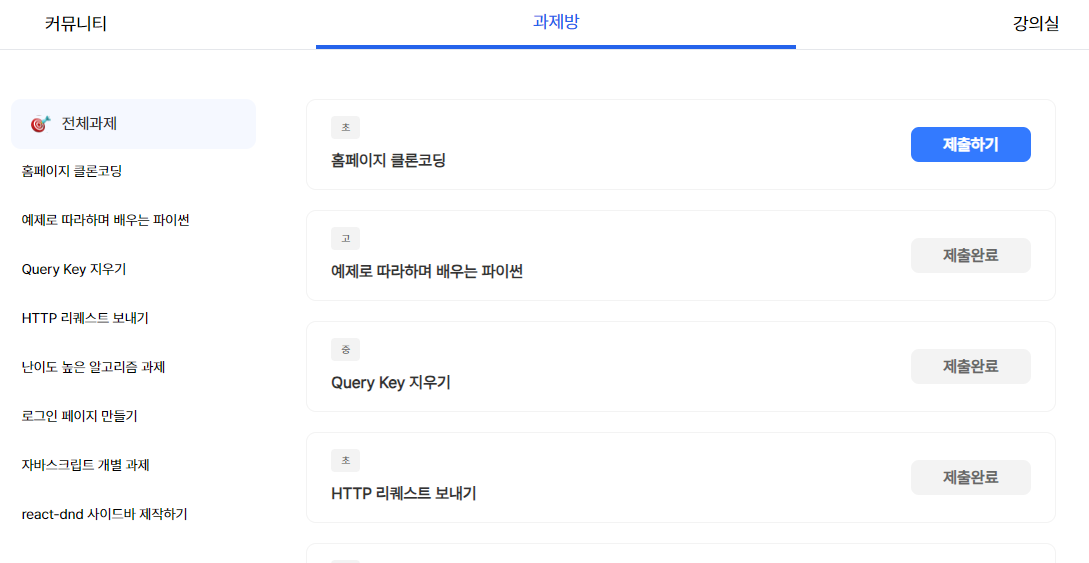Viewport: 1089px width, 563px height.
Task: Select Query Key 지우기 in the sidebar
Action: (x=74, y=269)
